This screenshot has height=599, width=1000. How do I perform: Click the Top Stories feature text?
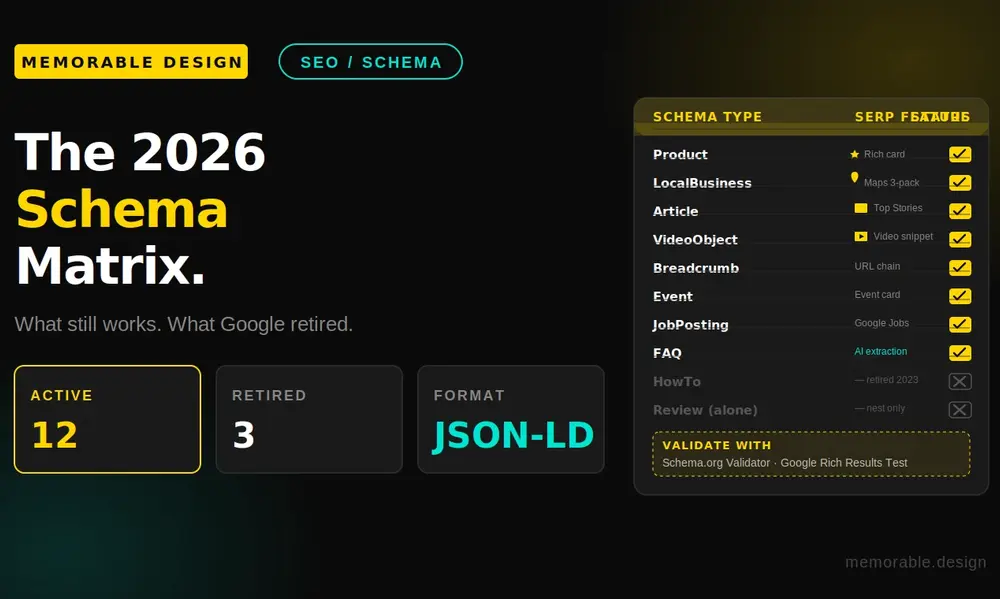(897, 208)
